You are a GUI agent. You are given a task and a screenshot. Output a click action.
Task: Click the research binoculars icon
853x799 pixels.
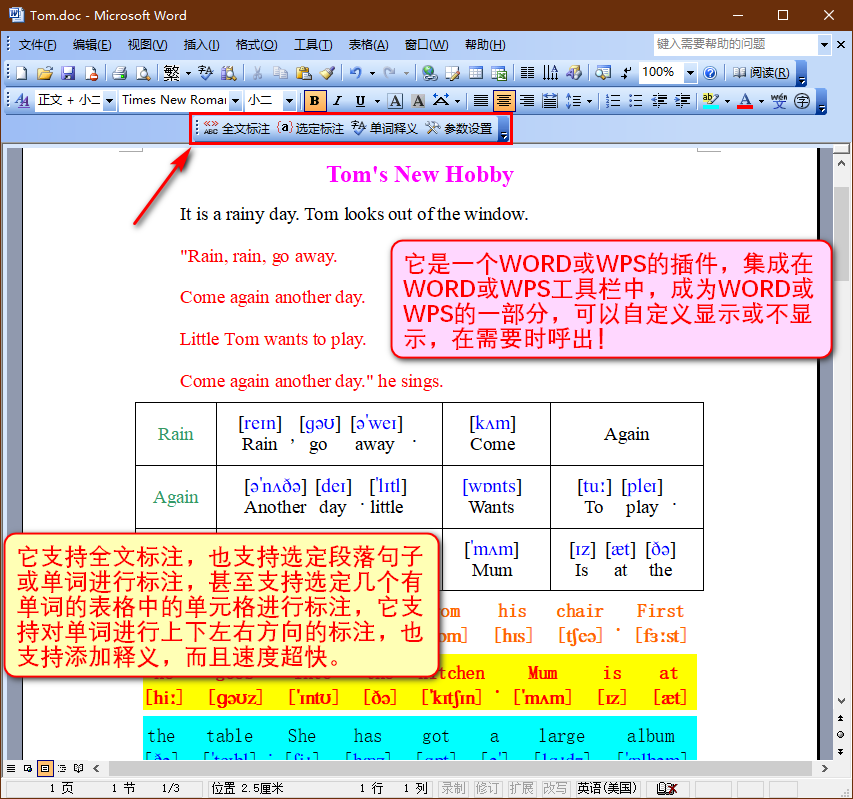point(228,73)
